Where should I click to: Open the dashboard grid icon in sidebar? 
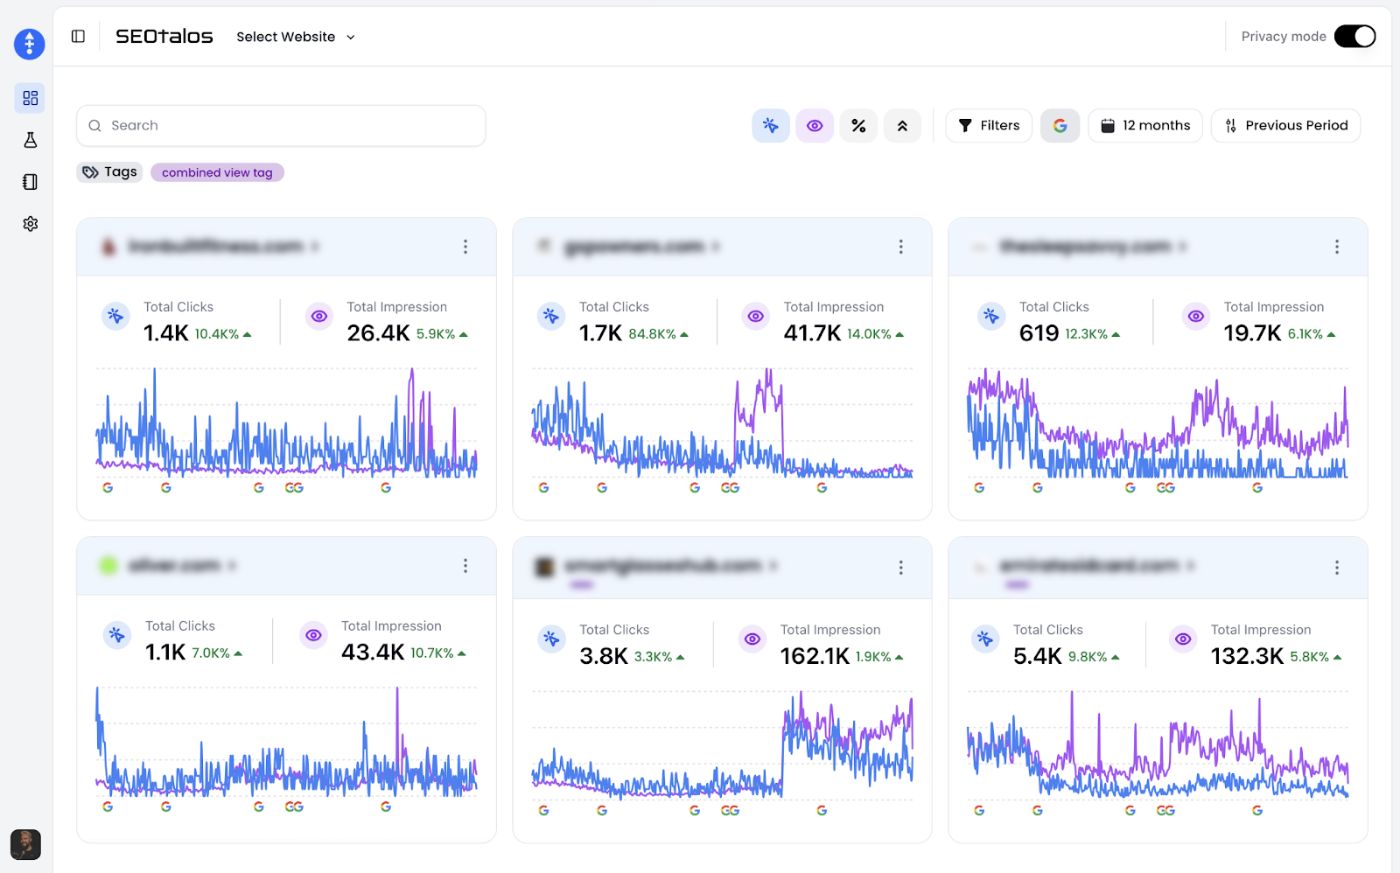30,98
